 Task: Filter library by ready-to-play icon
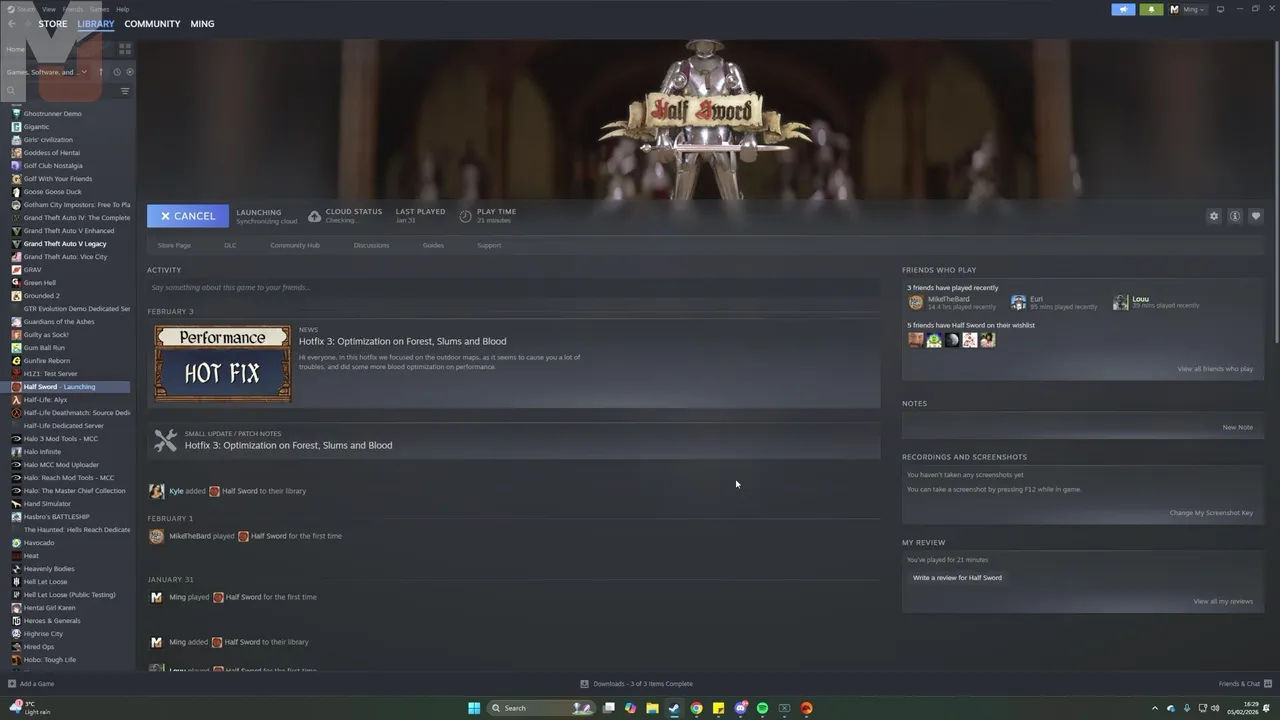(x=130, y=72)
